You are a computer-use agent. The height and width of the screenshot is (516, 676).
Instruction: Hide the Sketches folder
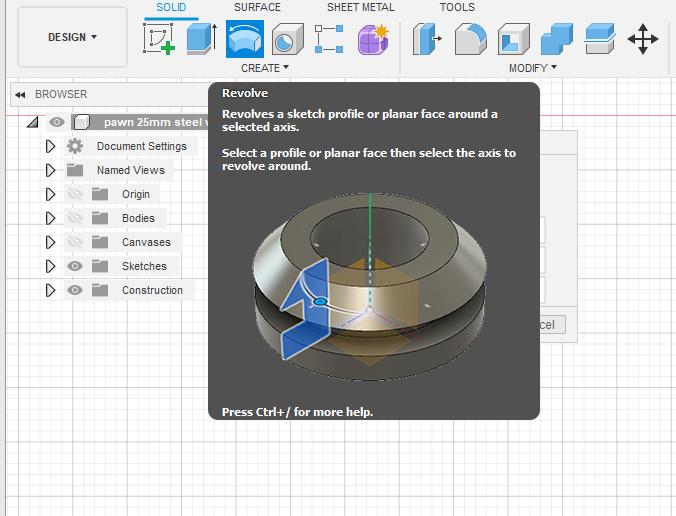pos(75,266)
